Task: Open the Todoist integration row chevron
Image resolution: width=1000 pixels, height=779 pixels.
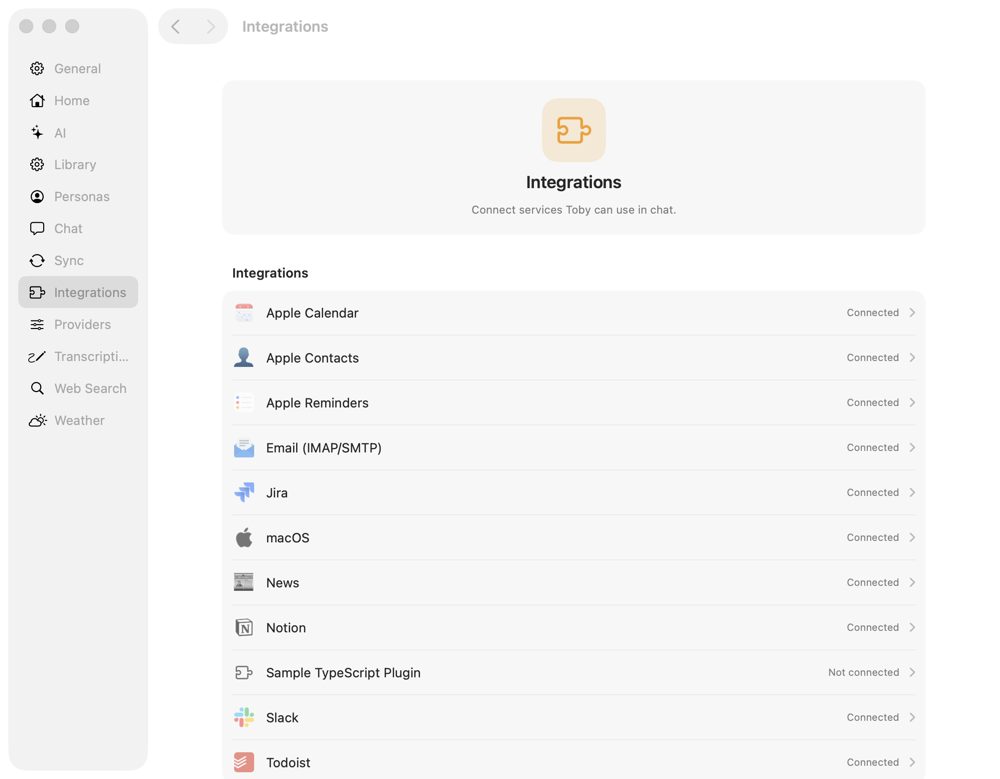Action: click(912, 762)
